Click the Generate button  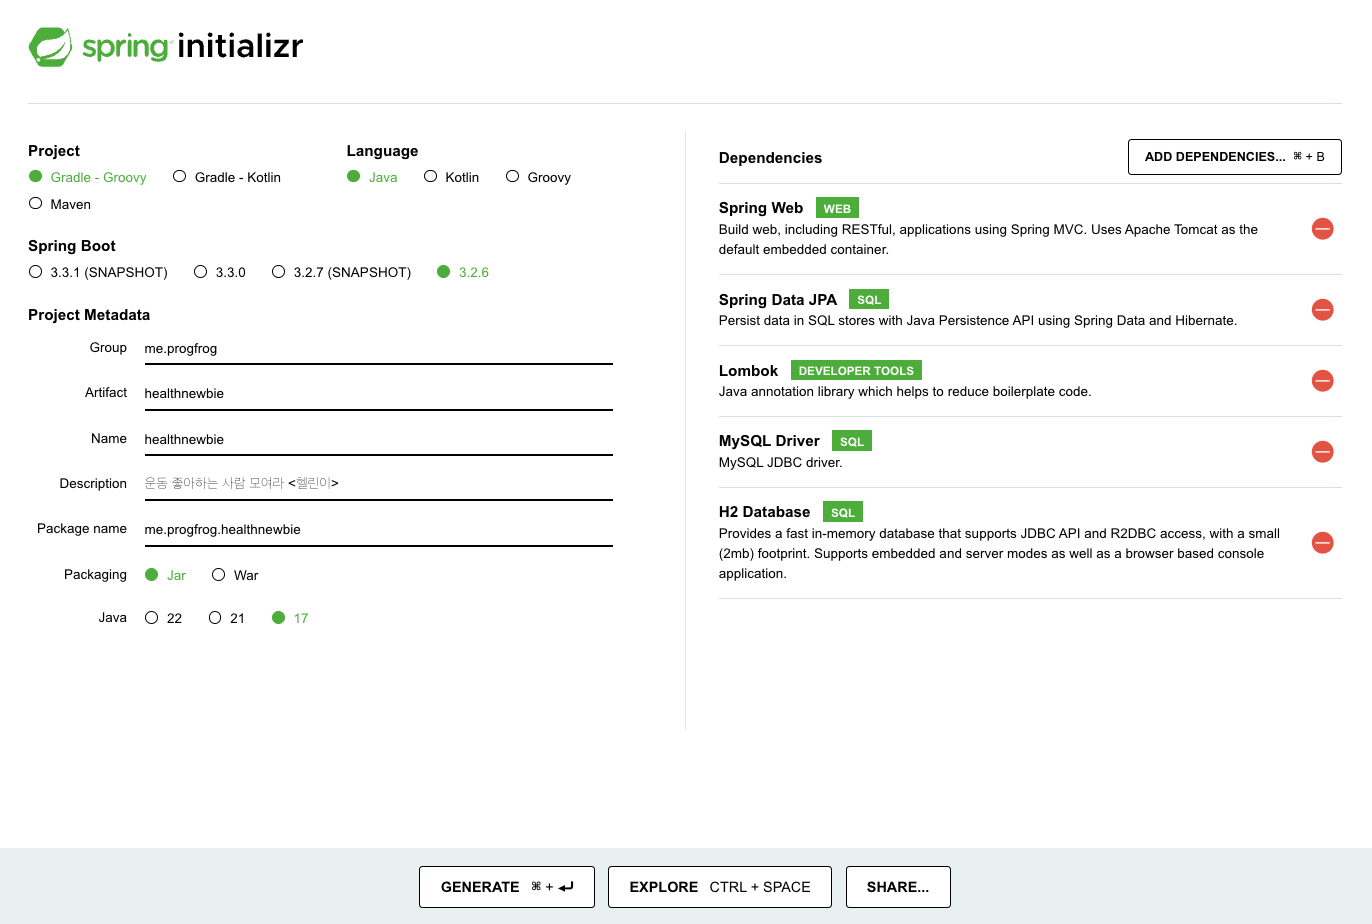(x=507, y=887)
